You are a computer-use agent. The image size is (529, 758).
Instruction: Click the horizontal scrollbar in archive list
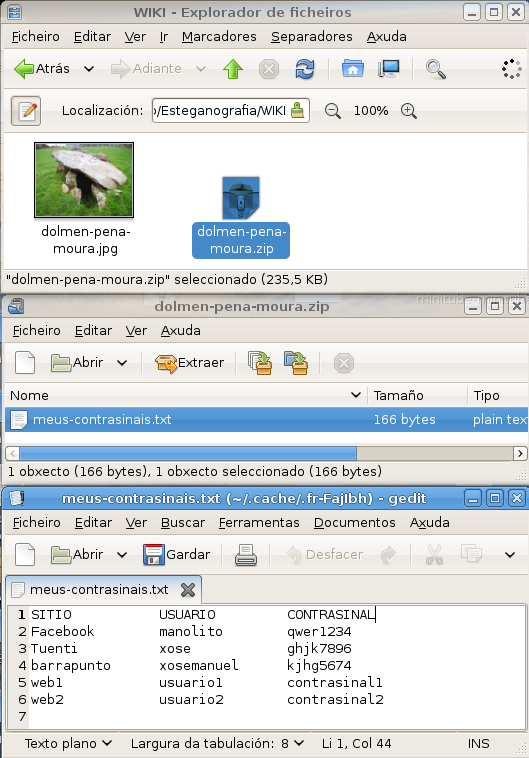(x=266, y=453)
